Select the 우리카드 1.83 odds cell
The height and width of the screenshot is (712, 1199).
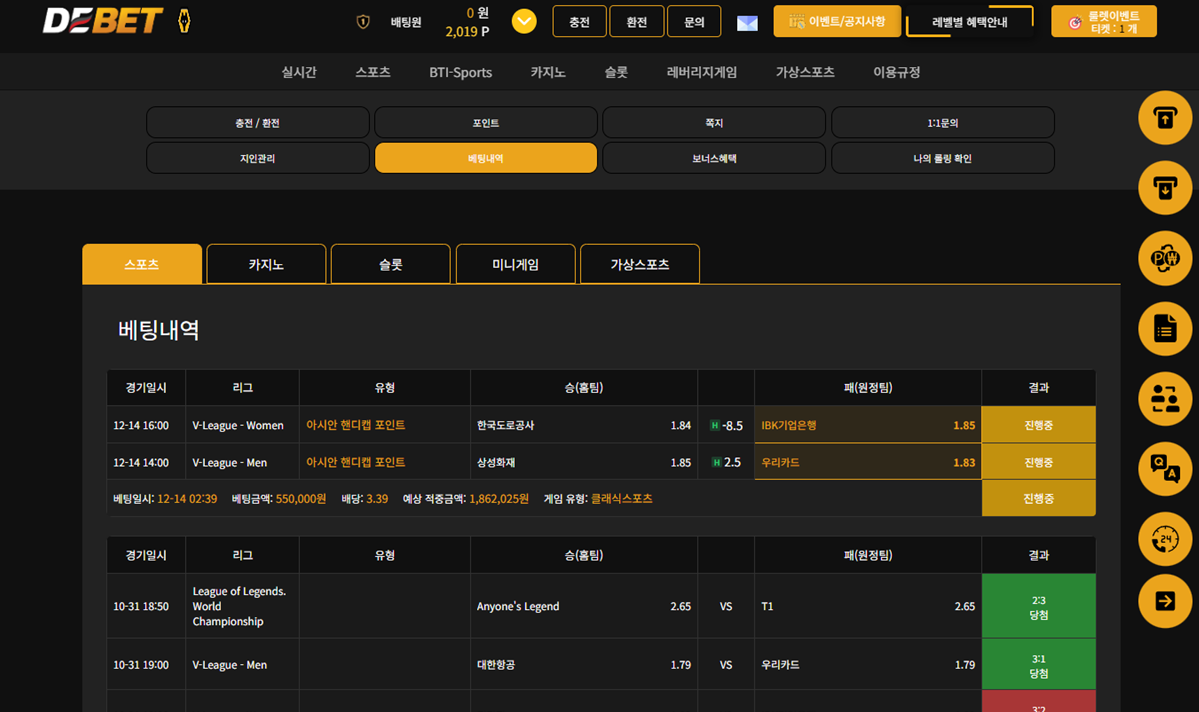867,462
